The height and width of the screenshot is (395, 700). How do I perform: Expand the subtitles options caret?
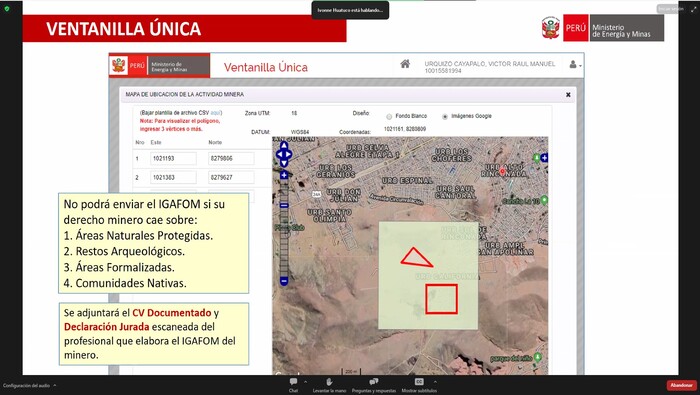[435, 382]
